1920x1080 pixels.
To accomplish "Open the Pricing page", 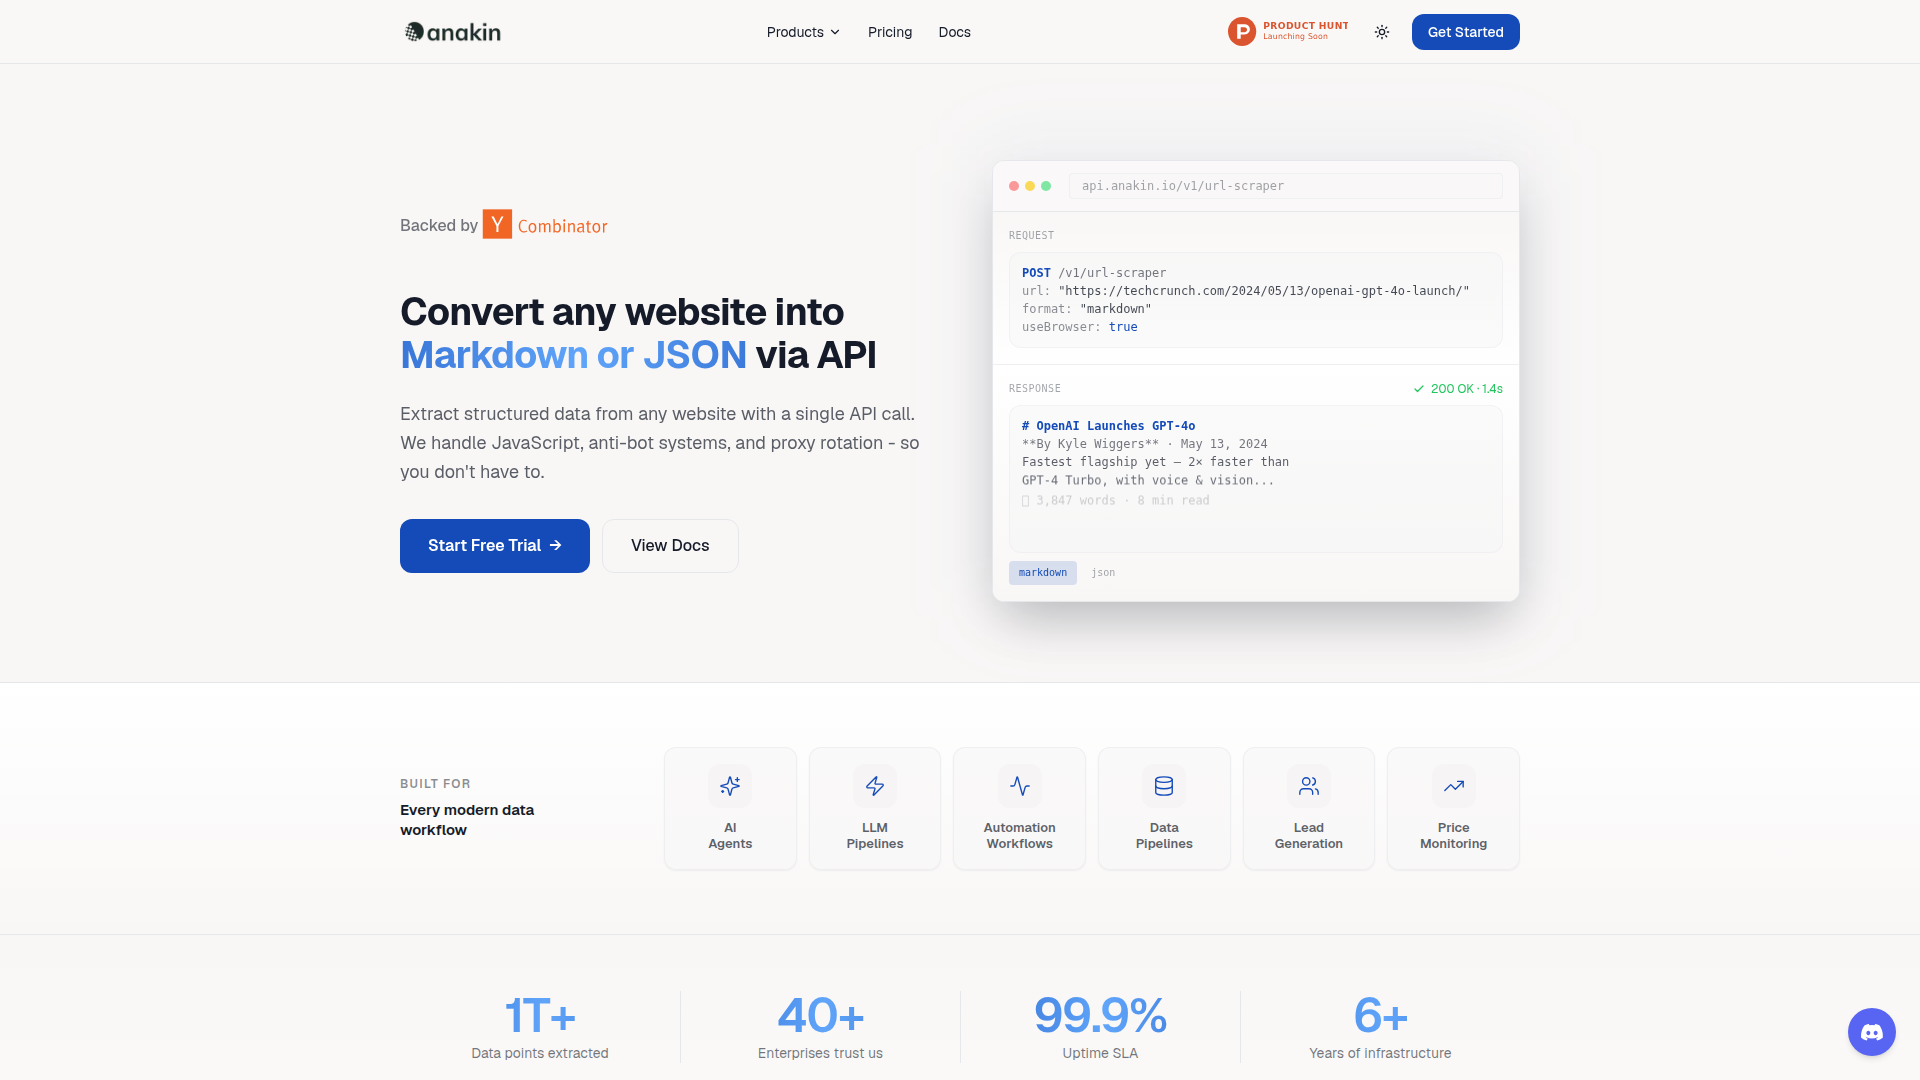I will coord(889,32).
